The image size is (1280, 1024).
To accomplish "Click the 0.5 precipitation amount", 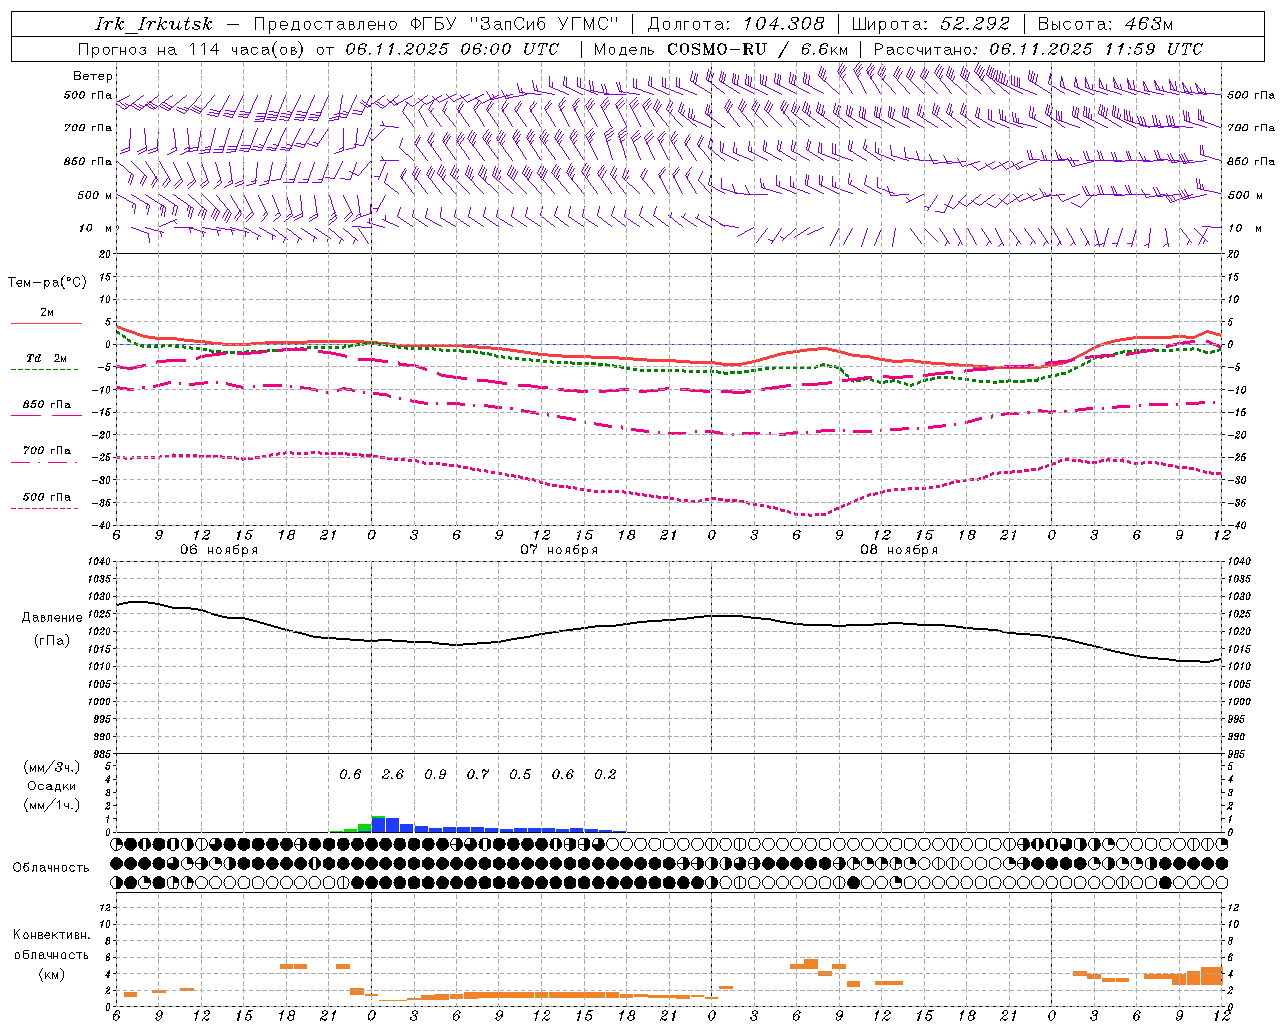I will coord(521,775).
